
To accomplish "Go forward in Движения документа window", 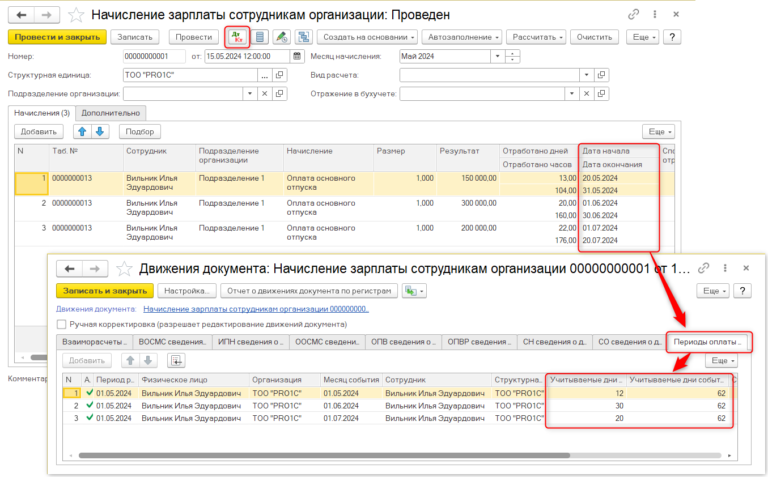I will (95, 269).
